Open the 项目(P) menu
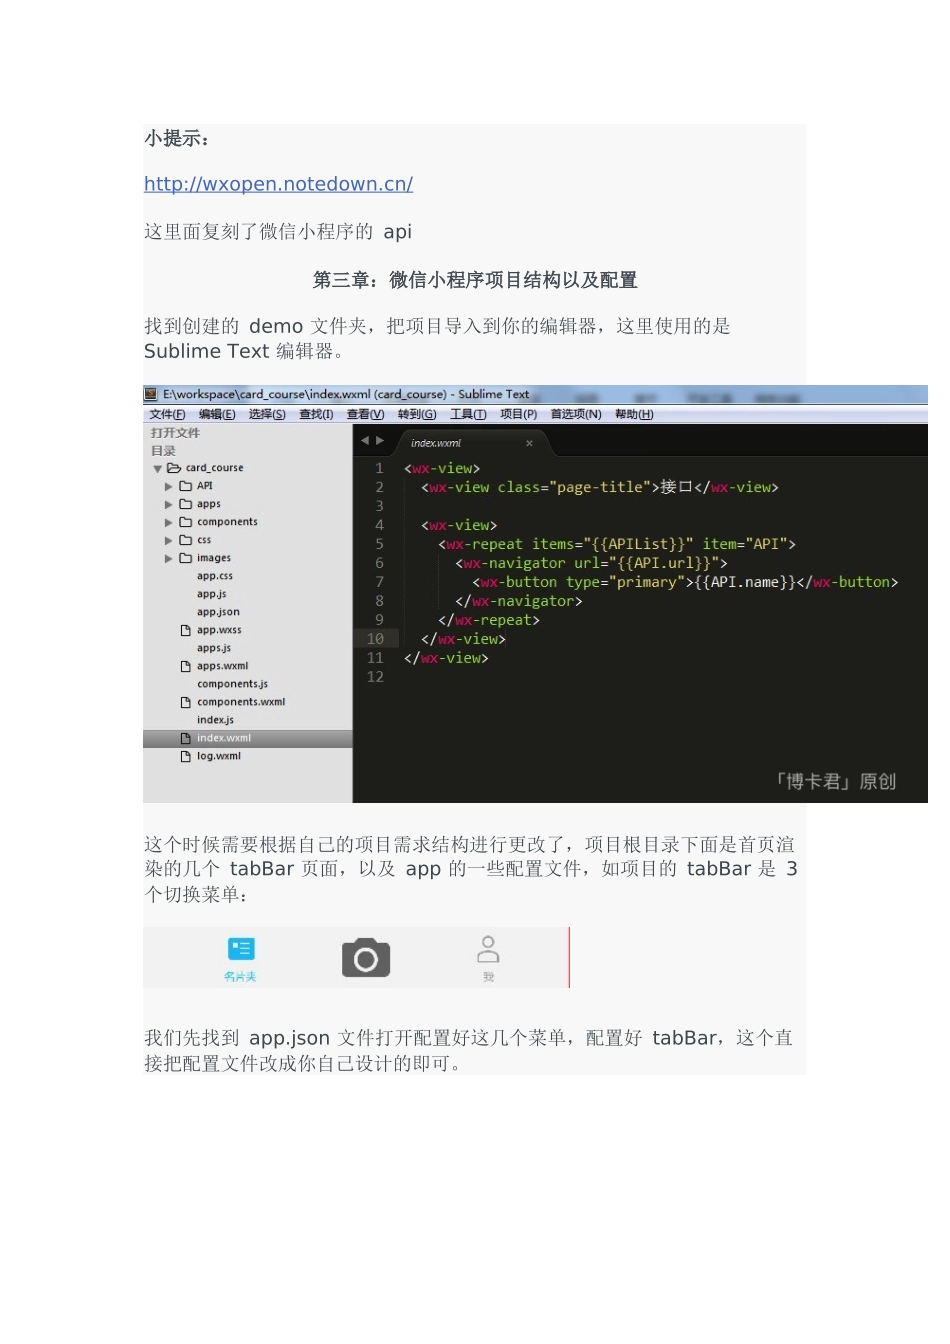This screenshot has height=1344, width=950. [x=518, y=414]
